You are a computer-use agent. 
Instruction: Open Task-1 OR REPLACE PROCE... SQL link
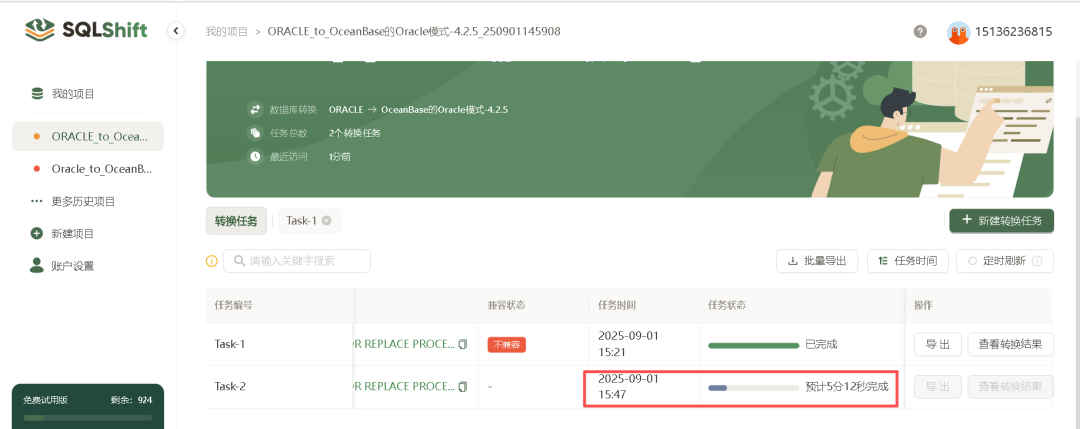pyautogui.click(x=404, y=344)
